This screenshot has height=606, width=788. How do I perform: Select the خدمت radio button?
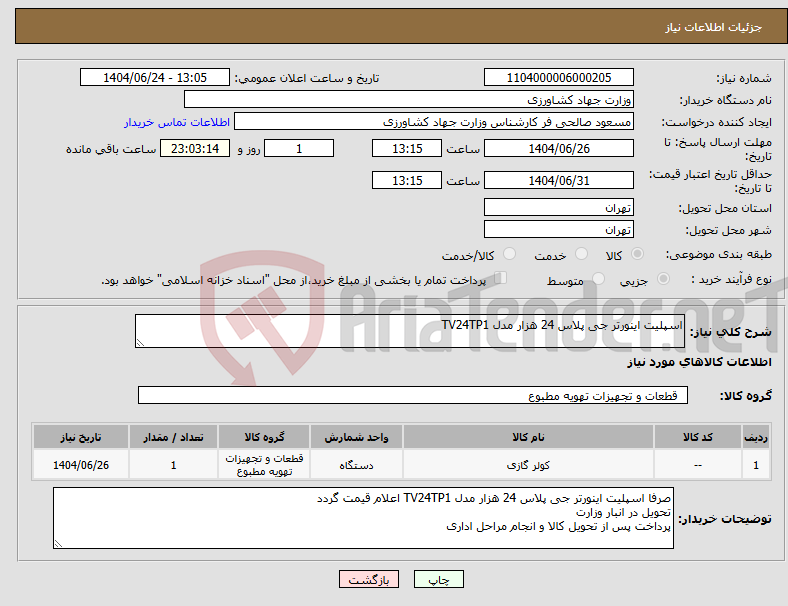coord(581,254)
